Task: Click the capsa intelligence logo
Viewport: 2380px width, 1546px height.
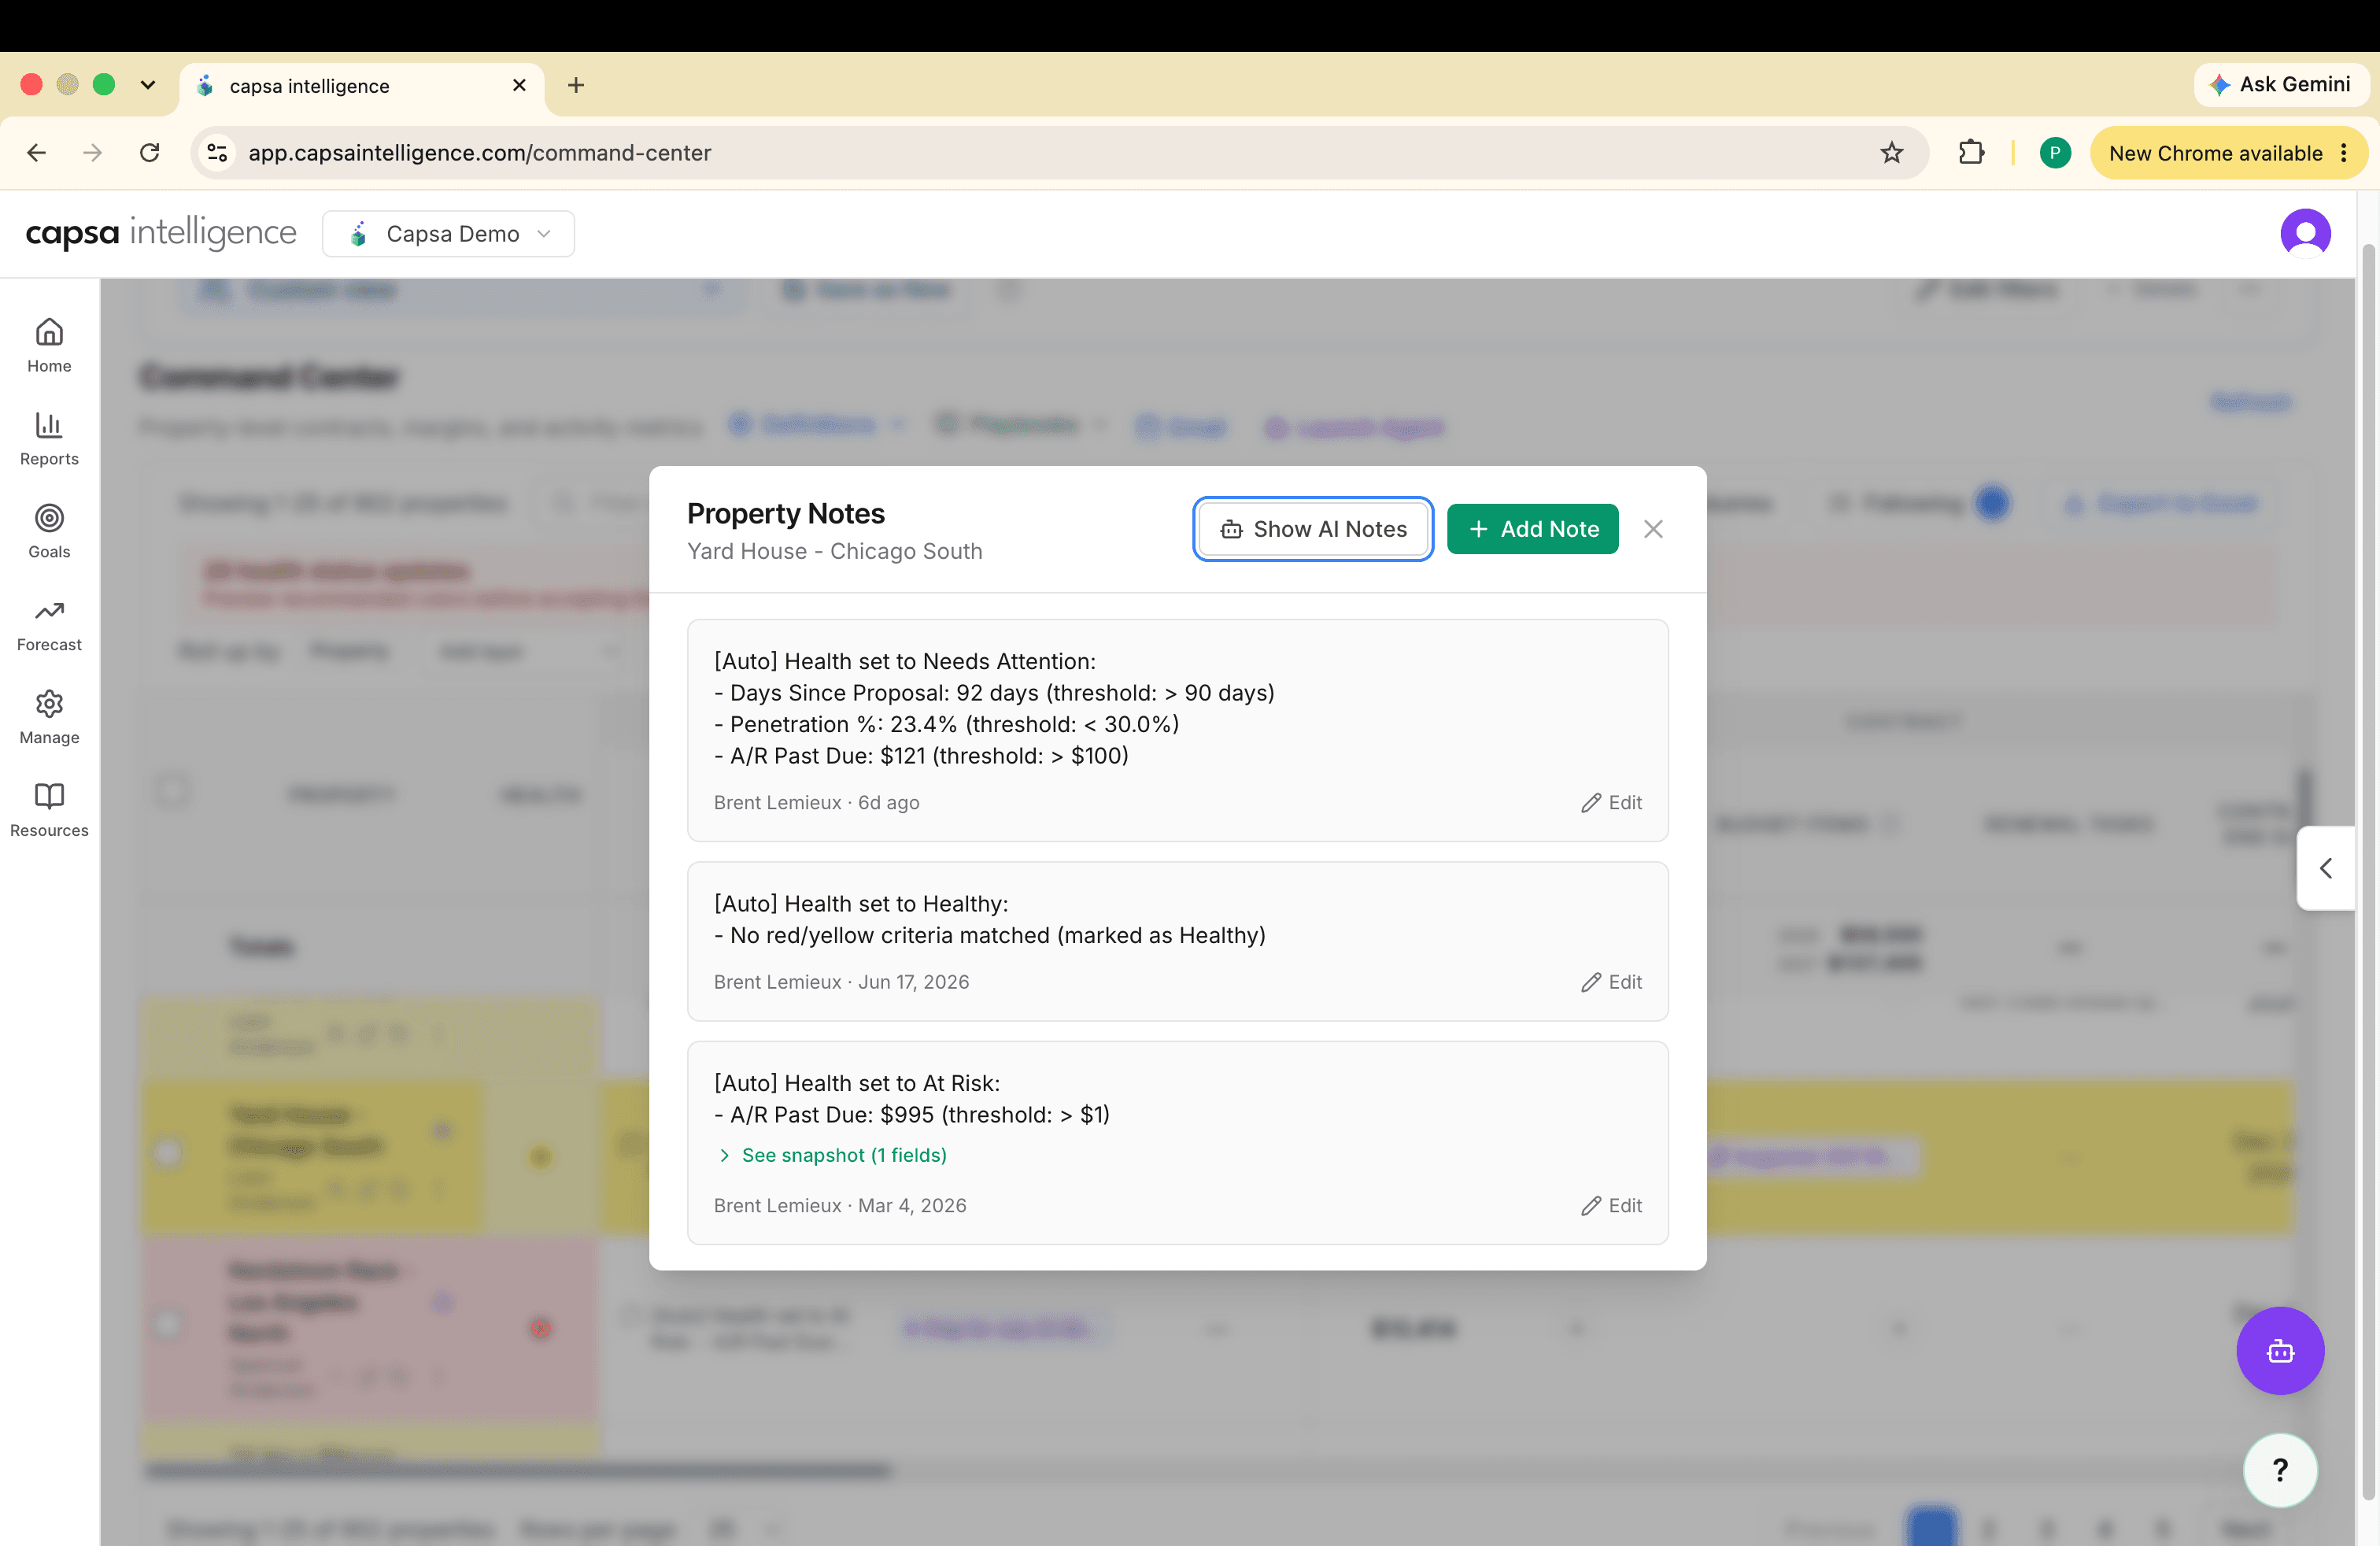Action: [x=160, y=233]
